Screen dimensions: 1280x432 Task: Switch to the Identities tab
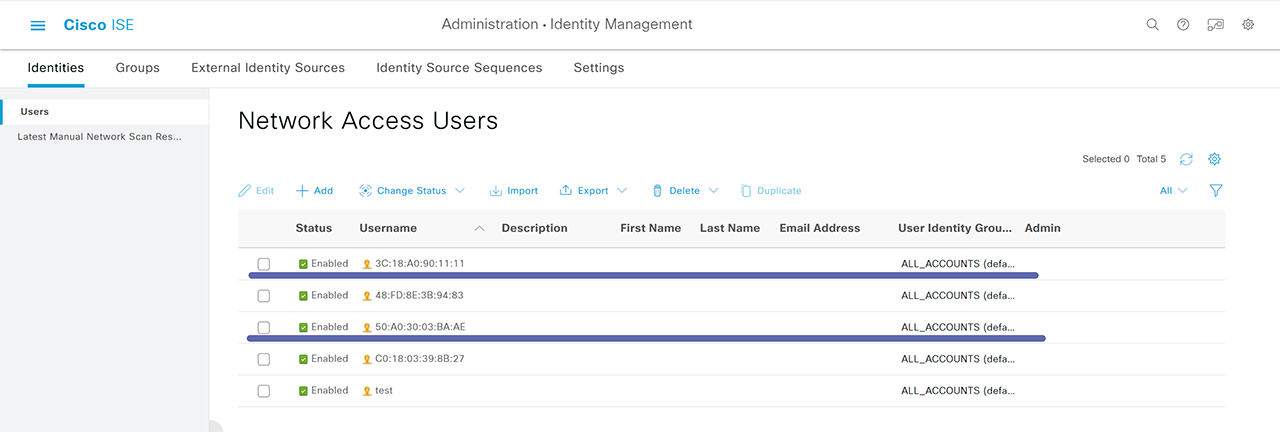pos(56,68)
